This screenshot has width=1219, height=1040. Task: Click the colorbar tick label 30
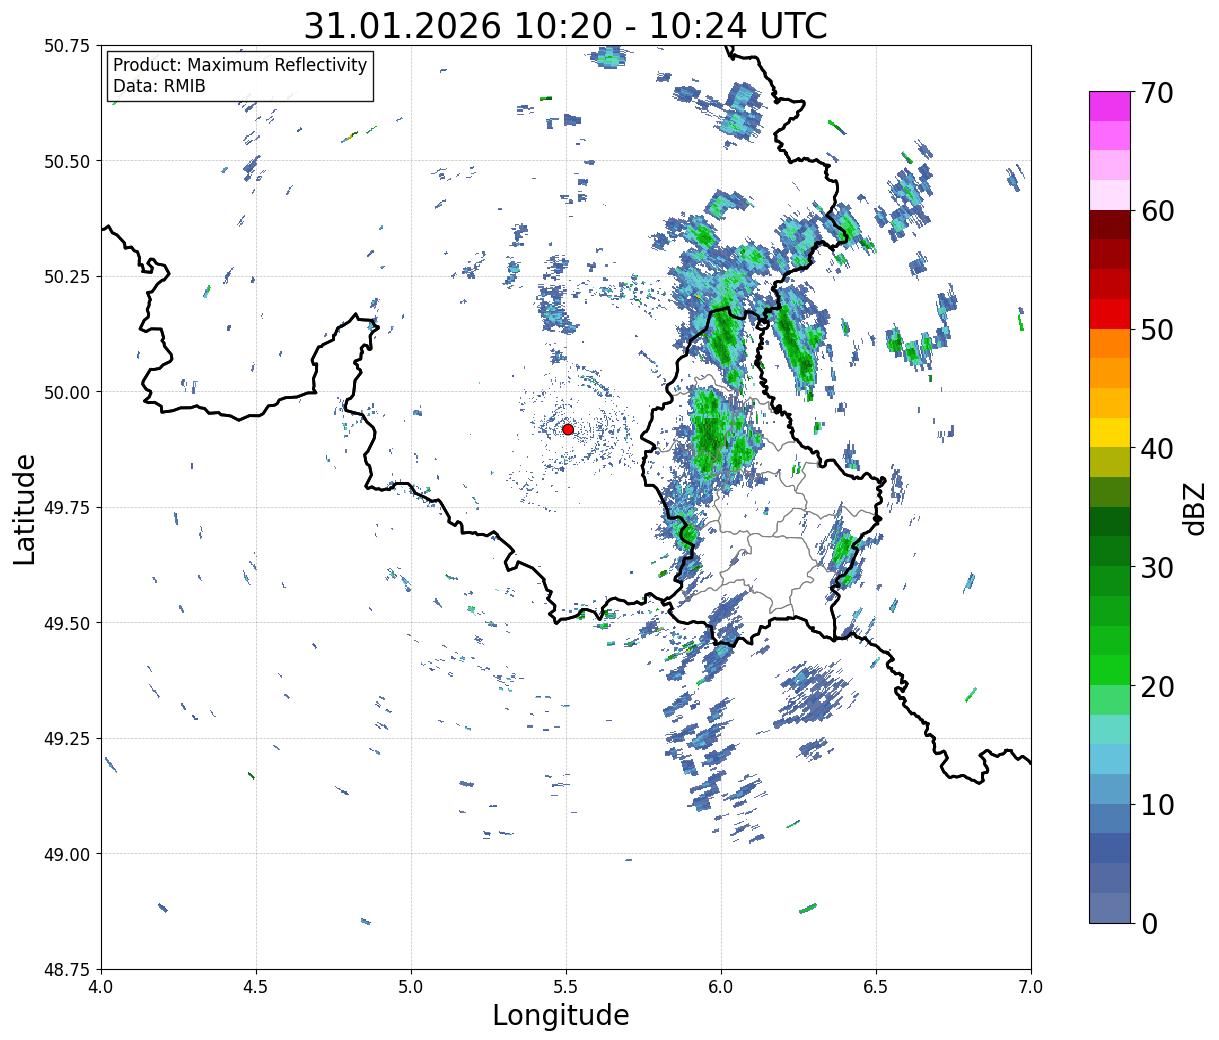point(1157,567)
